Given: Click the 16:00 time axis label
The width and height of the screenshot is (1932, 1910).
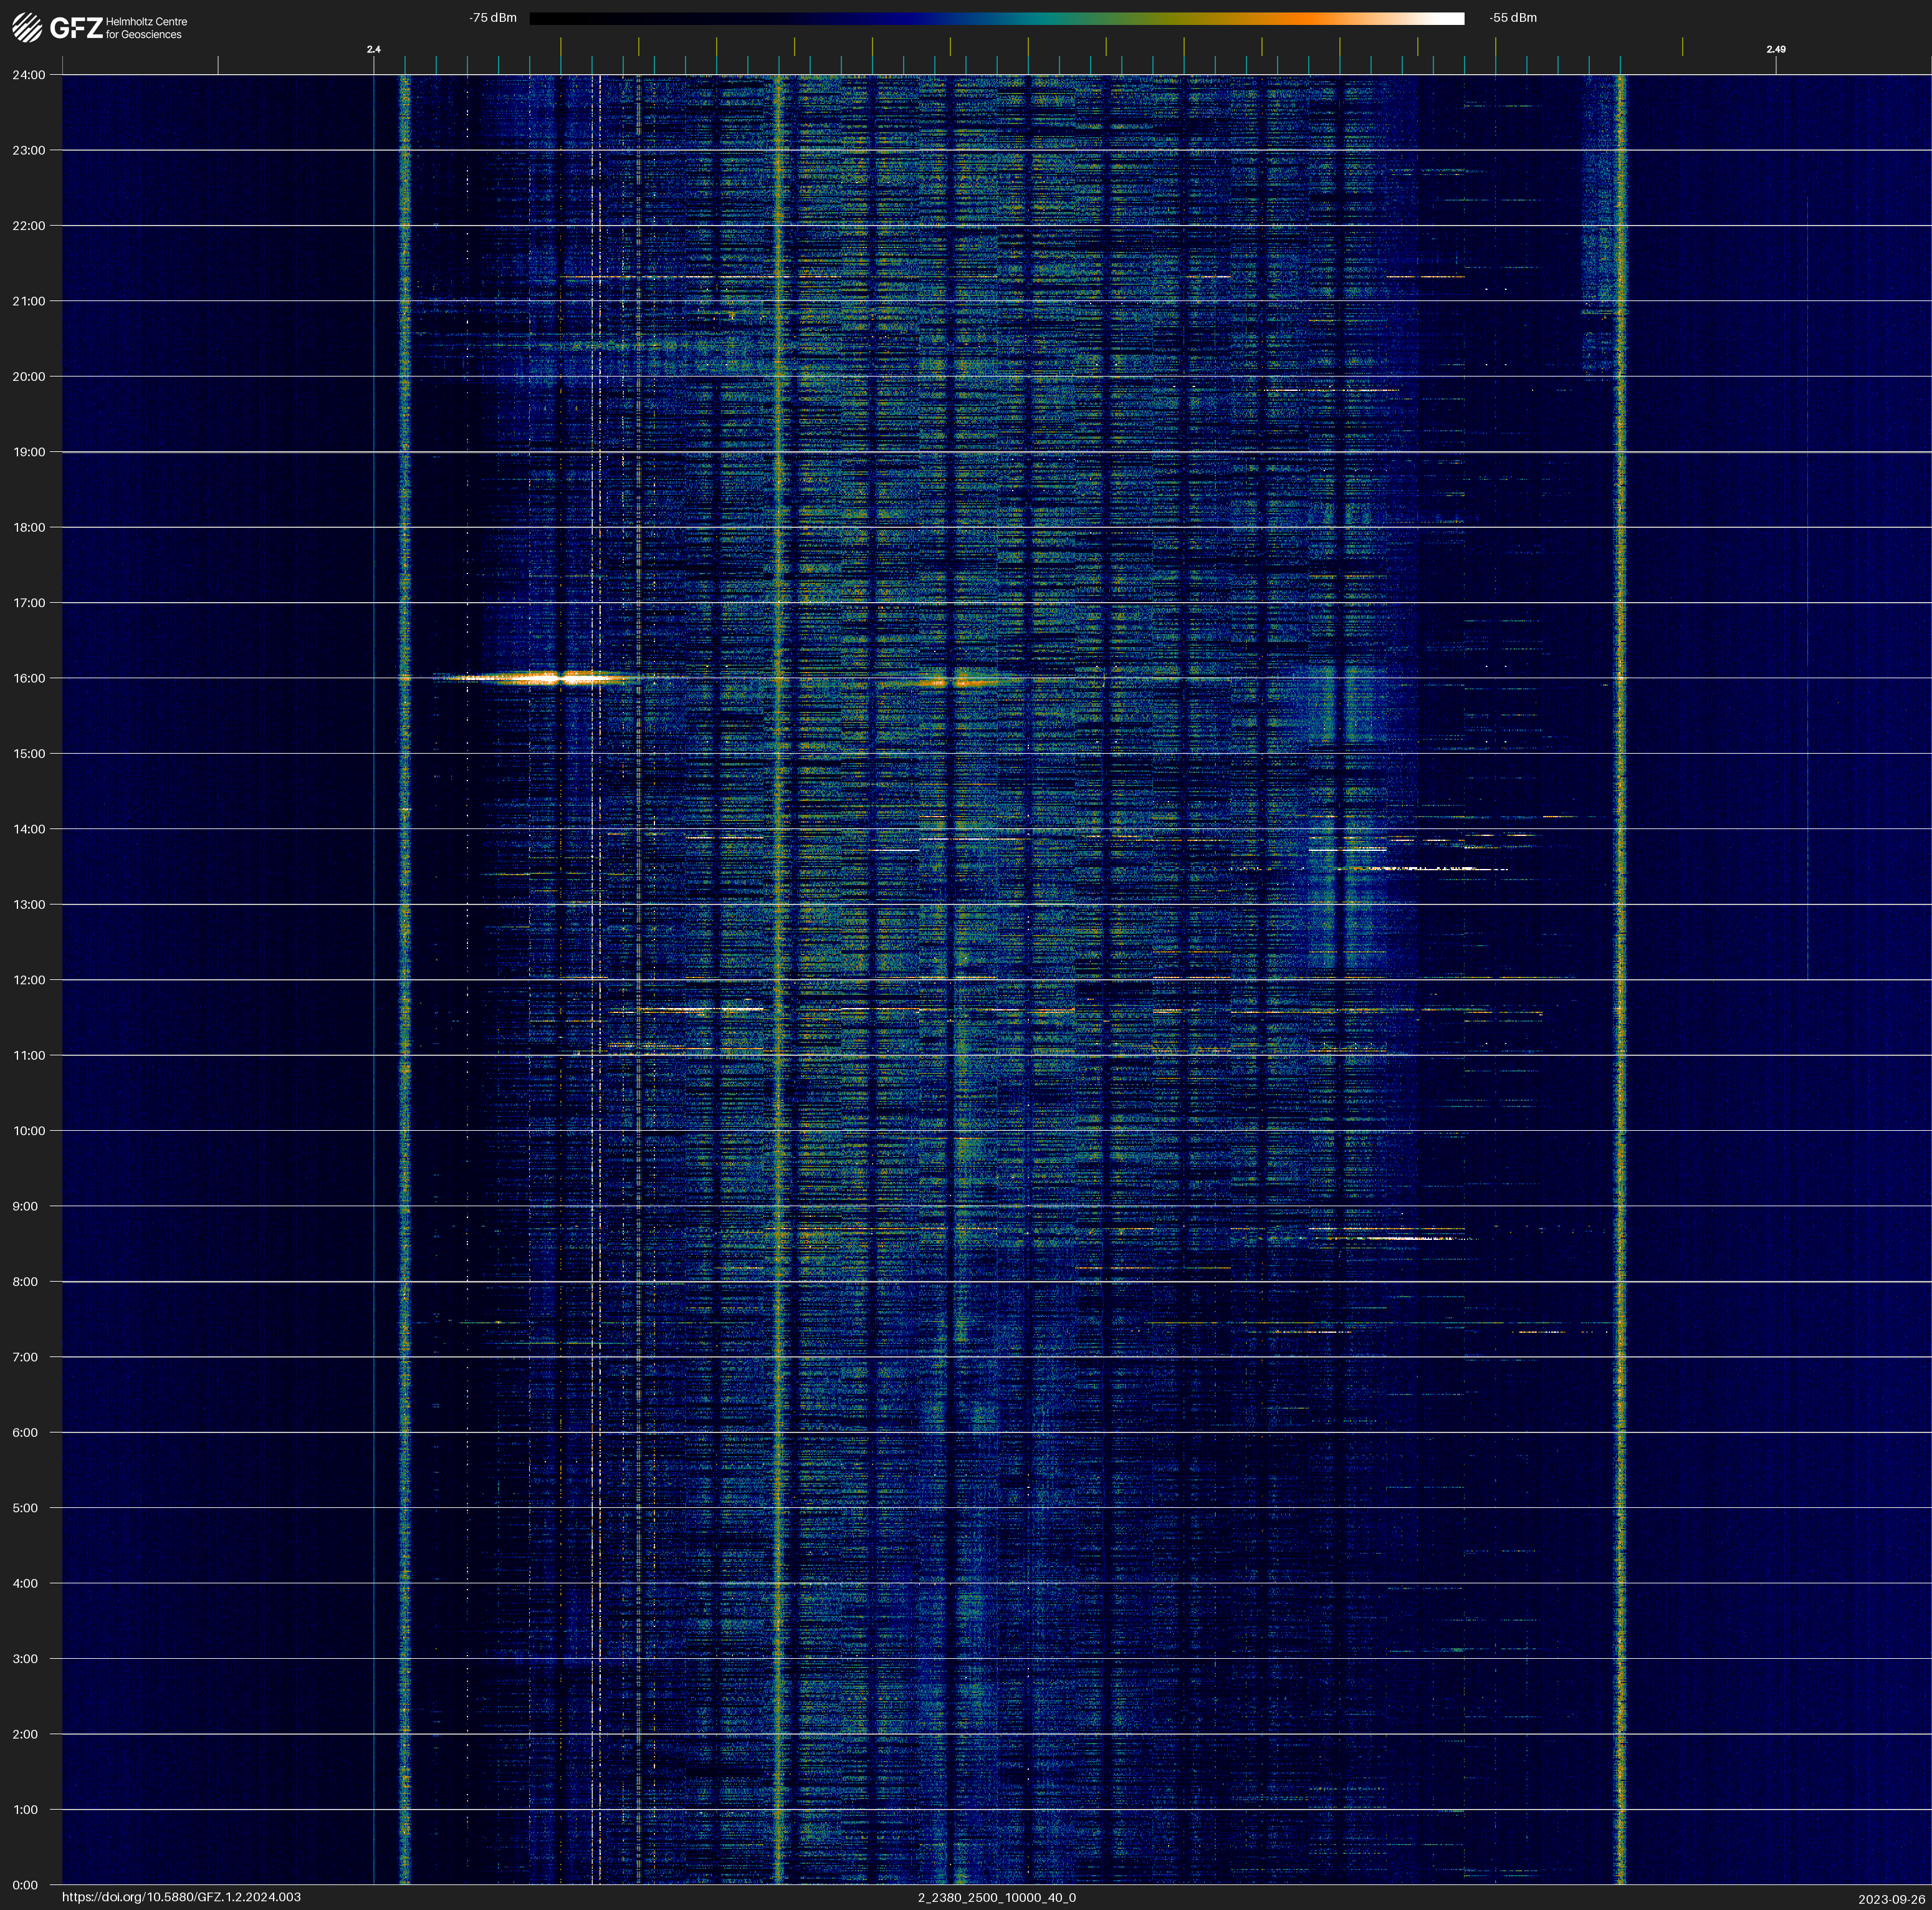Looking at the screenshot, I should 29,678.
